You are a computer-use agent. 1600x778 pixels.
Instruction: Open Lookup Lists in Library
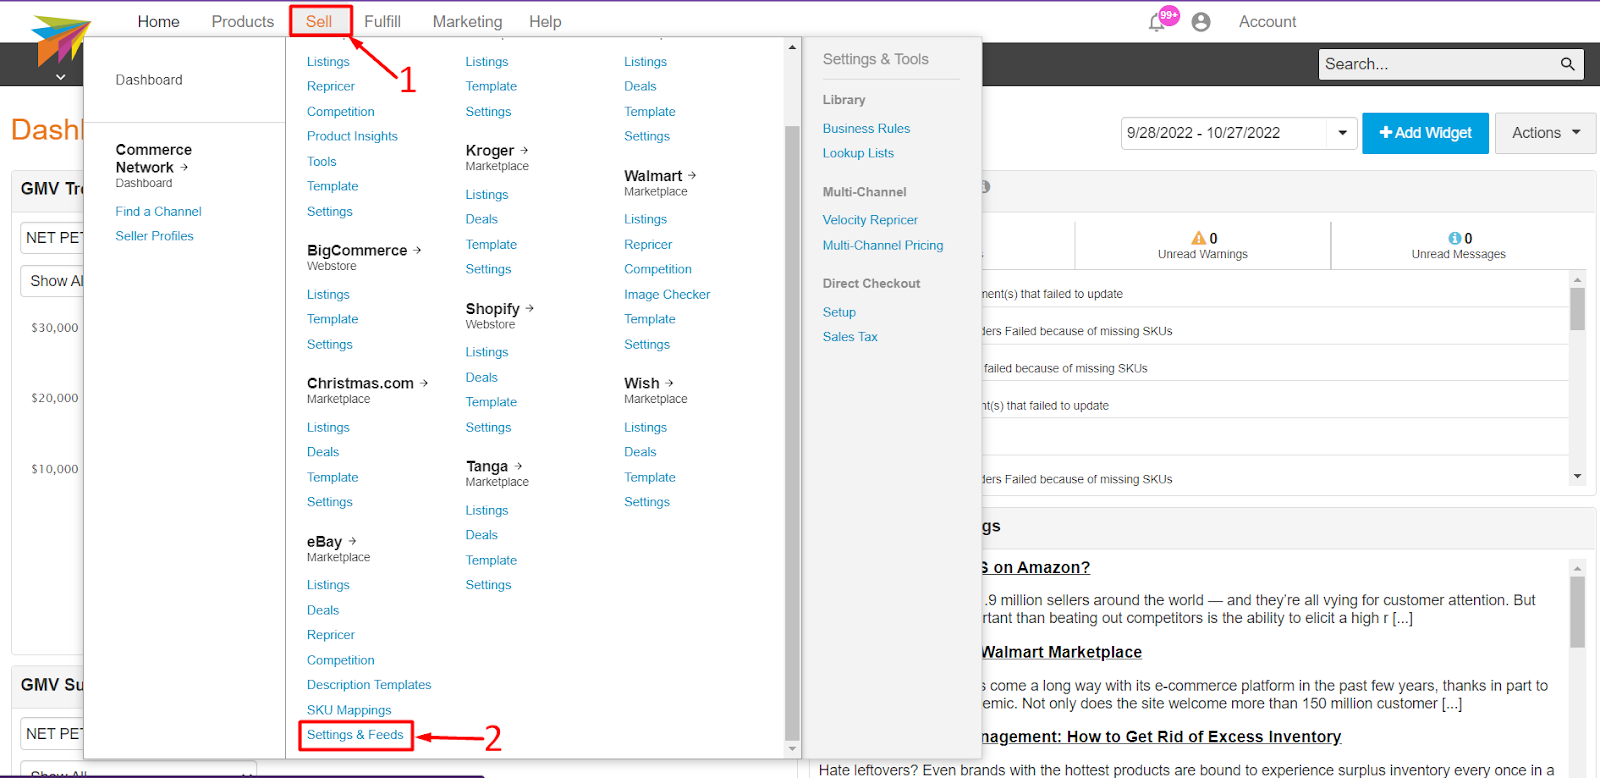click(858, 153)
